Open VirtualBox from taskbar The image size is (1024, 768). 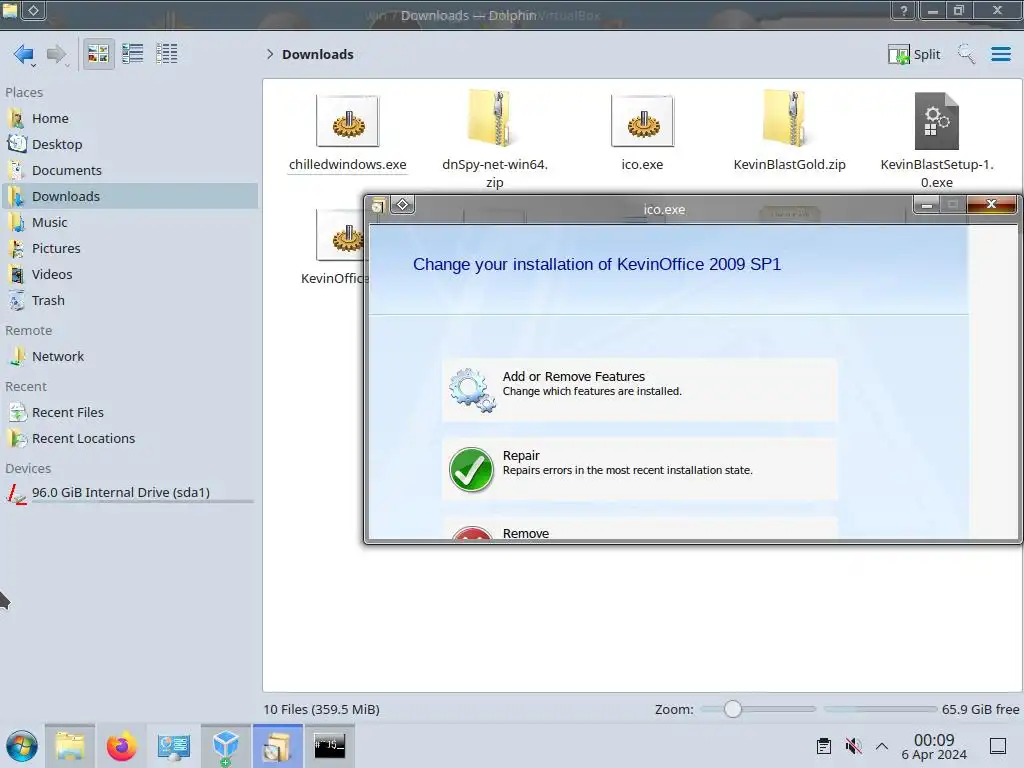coord(225,746)
